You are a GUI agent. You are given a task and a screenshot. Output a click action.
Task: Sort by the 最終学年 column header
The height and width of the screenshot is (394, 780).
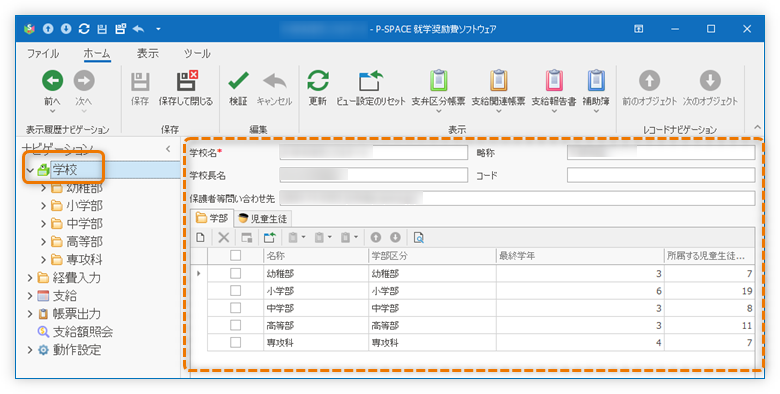(580, 256)
